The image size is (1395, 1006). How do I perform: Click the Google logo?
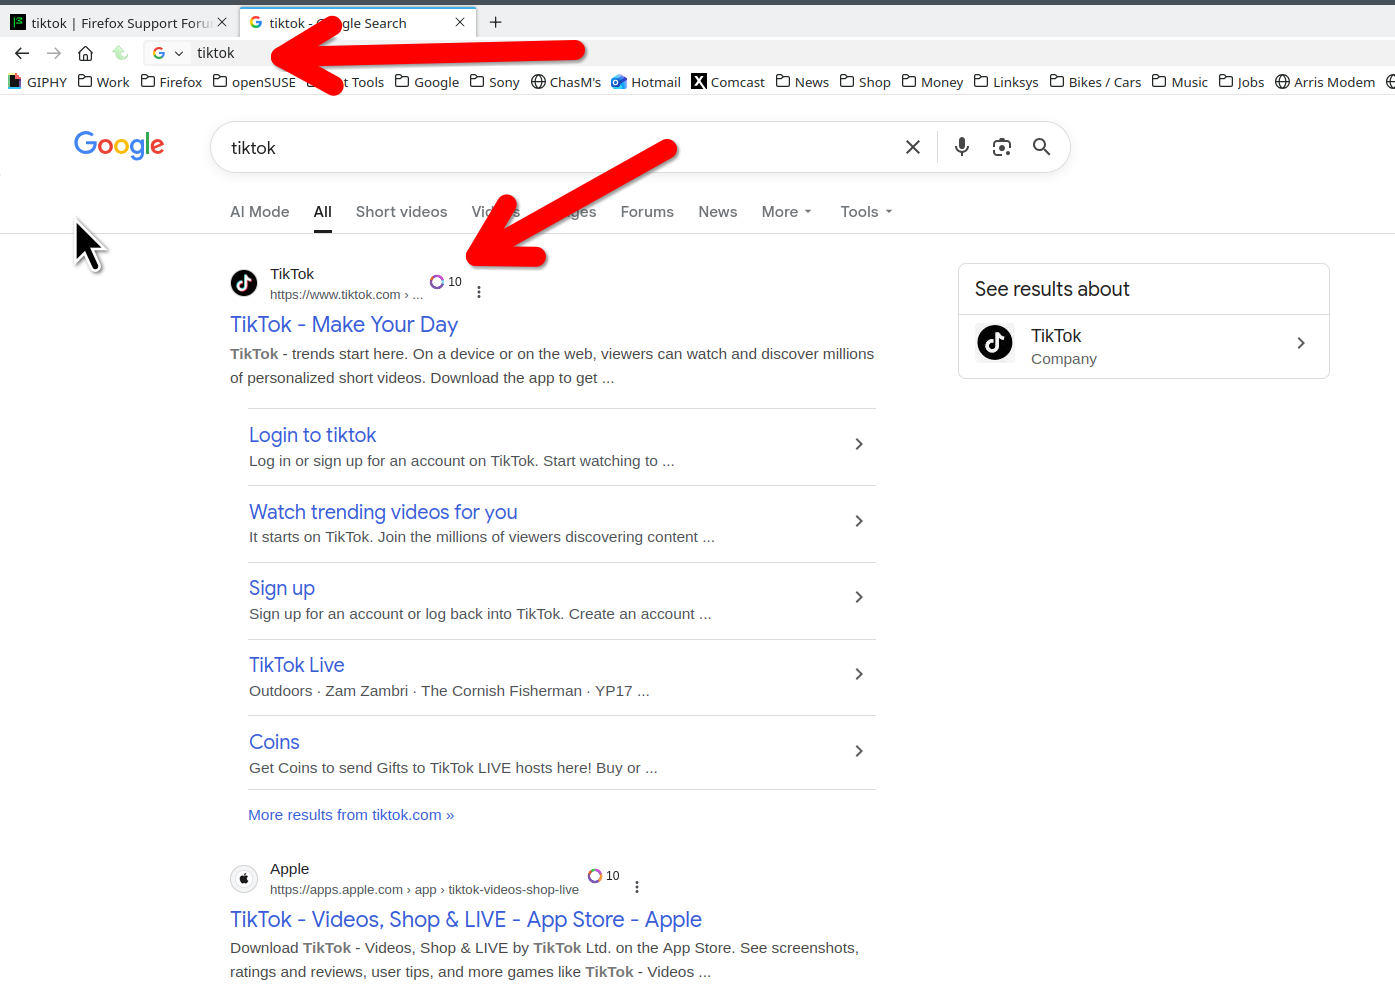[x=119, y=146]
